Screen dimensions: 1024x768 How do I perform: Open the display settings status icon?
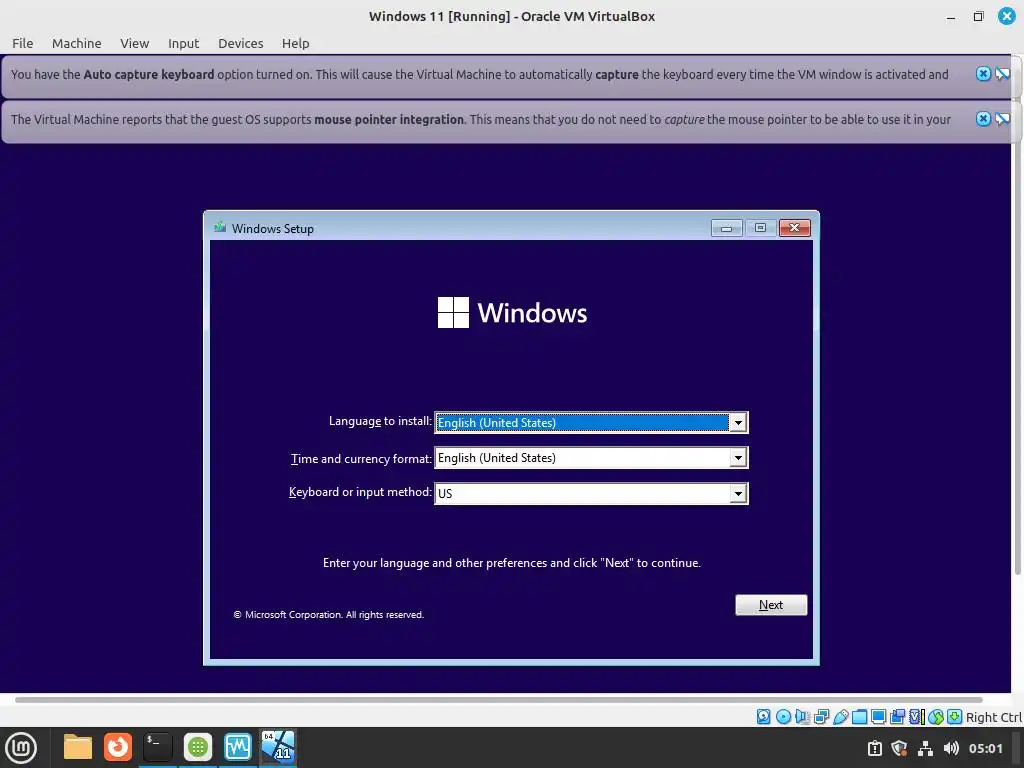coord(878,717)
